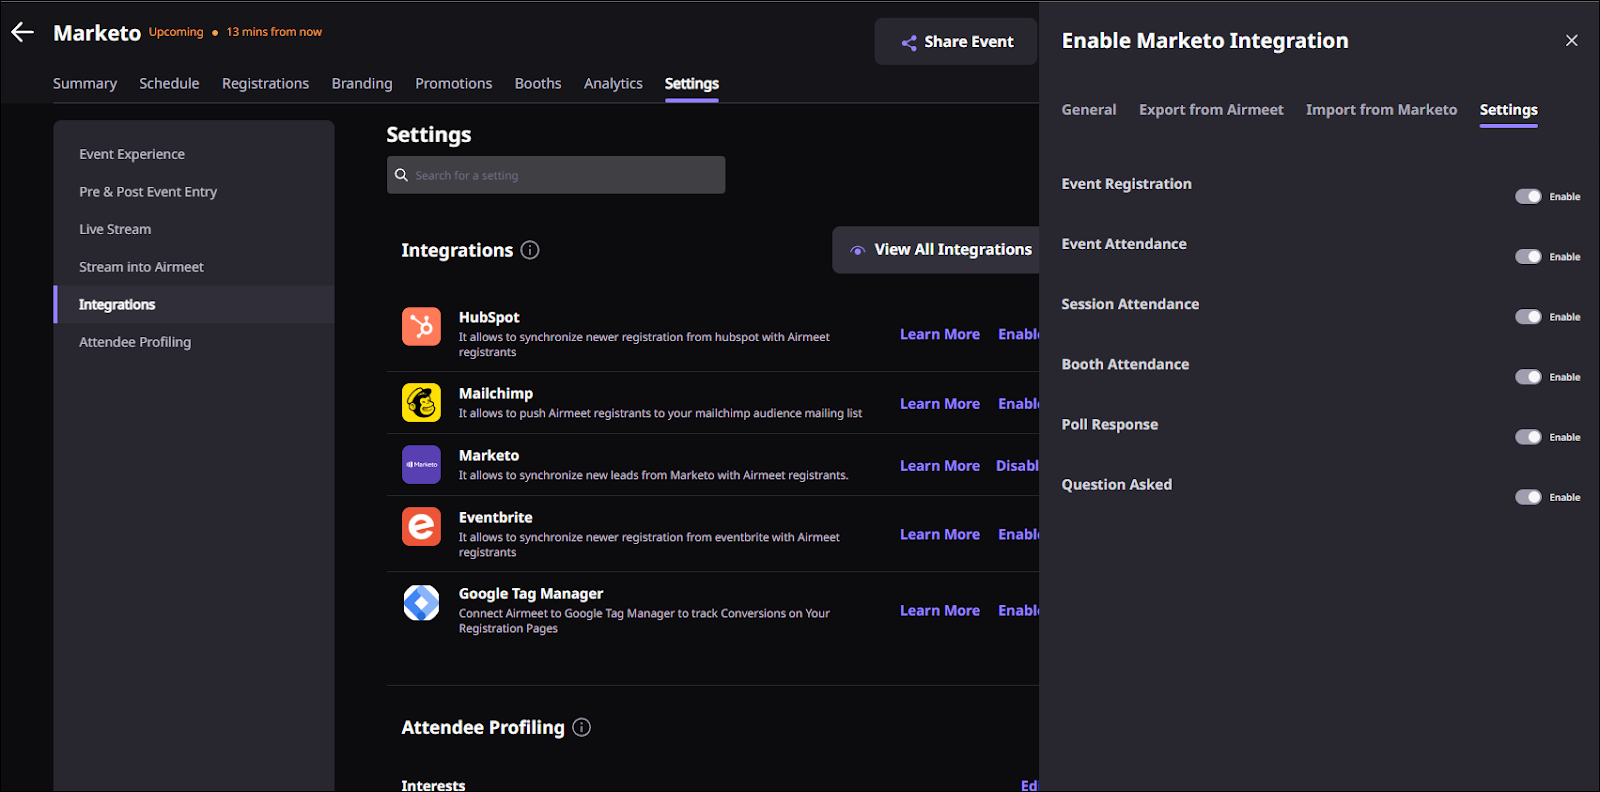The image size is (1600, 792).
Task: Click Enable for Google Tag Manager
Action: 1018,610
